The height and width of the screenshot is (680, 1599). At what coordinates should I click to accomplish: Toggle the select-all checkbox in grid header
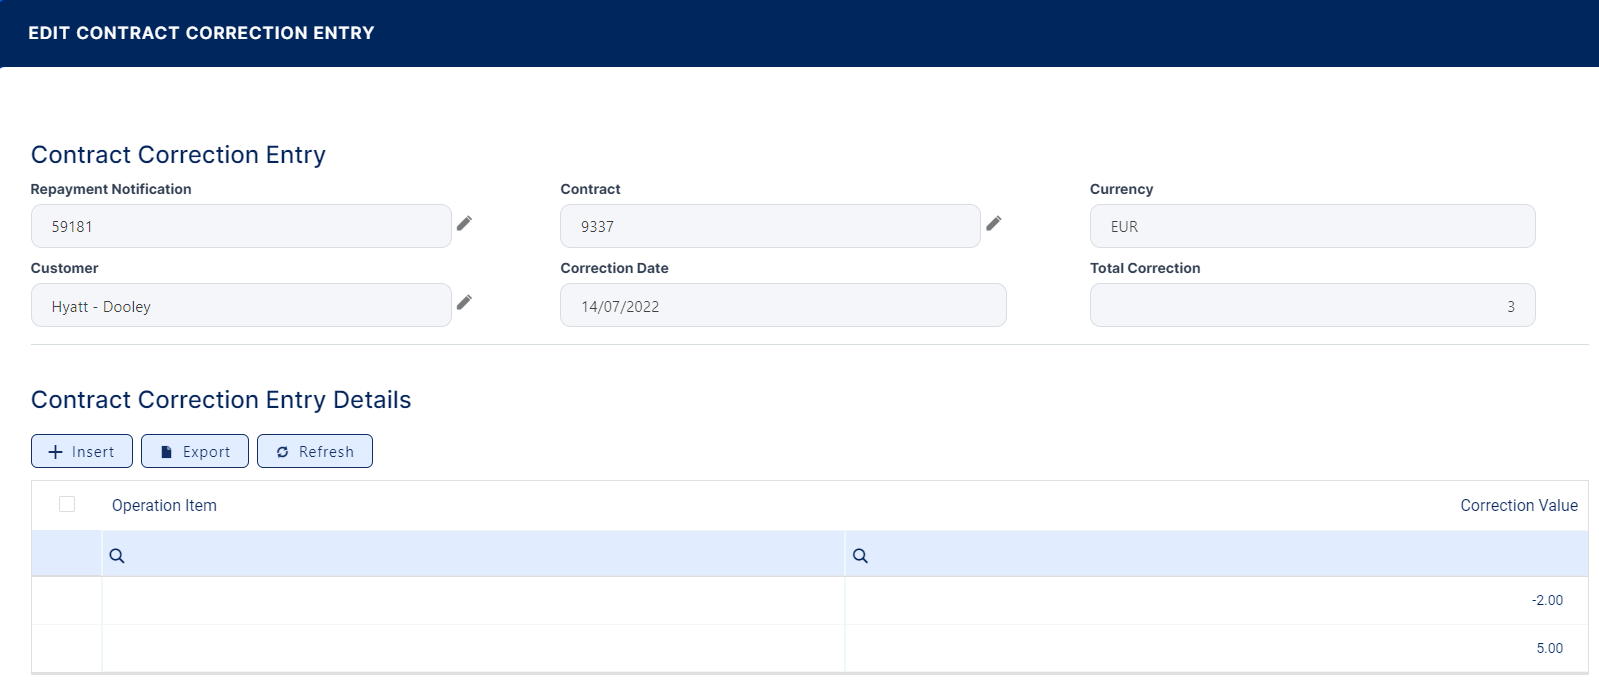pyautogui.click(x=67, y=504)
